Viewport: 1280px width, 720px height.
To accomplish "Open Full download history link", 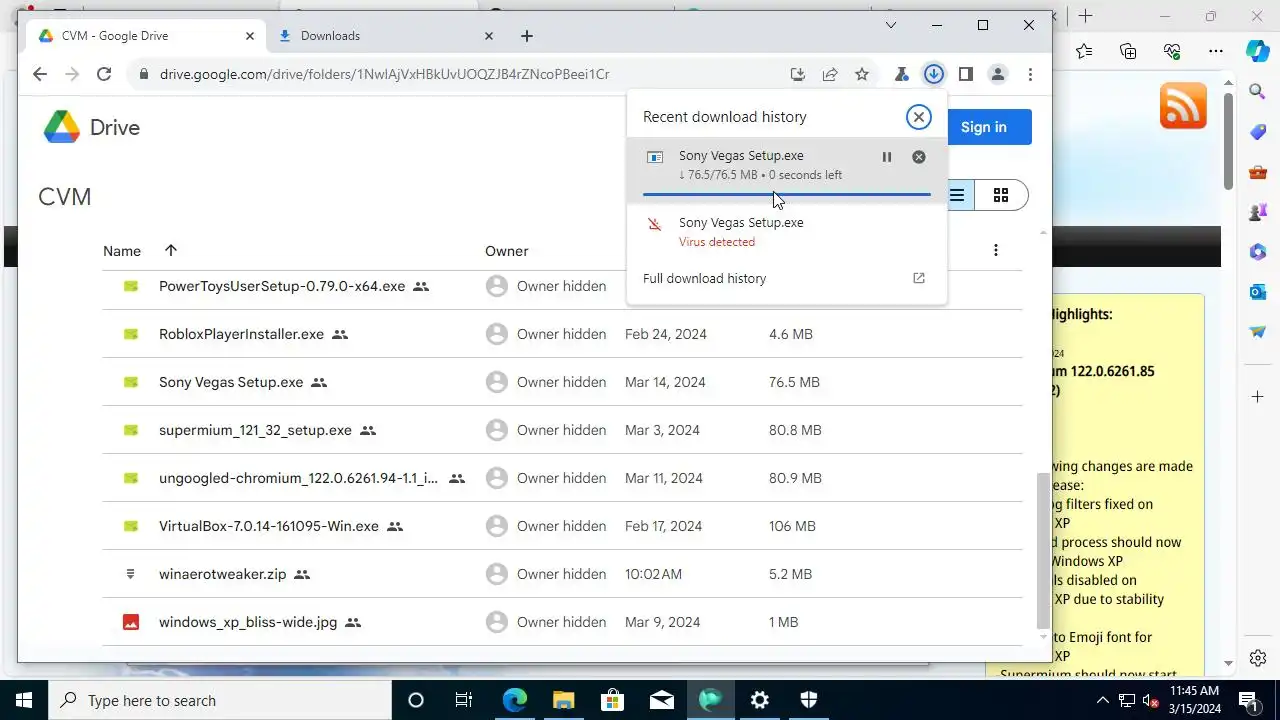I will click(x=704, y=279).
